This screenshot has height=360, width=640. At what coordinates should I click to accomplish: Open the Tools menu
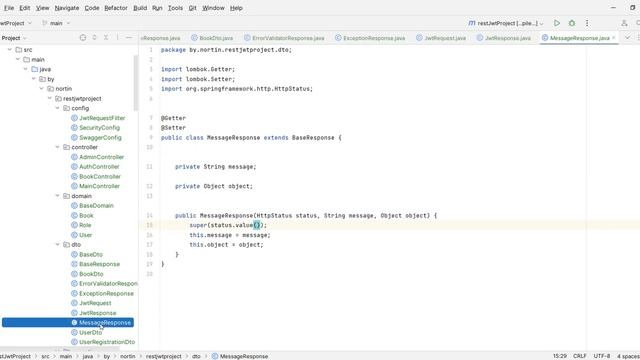pyautogui.click(x=176, y=8)
